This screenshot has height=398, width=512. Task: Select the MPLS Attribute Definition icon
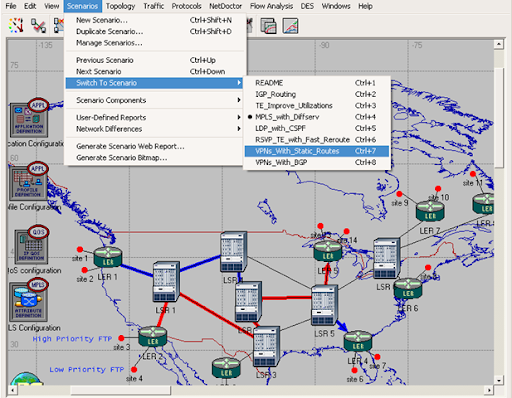(x=28, y=302)
